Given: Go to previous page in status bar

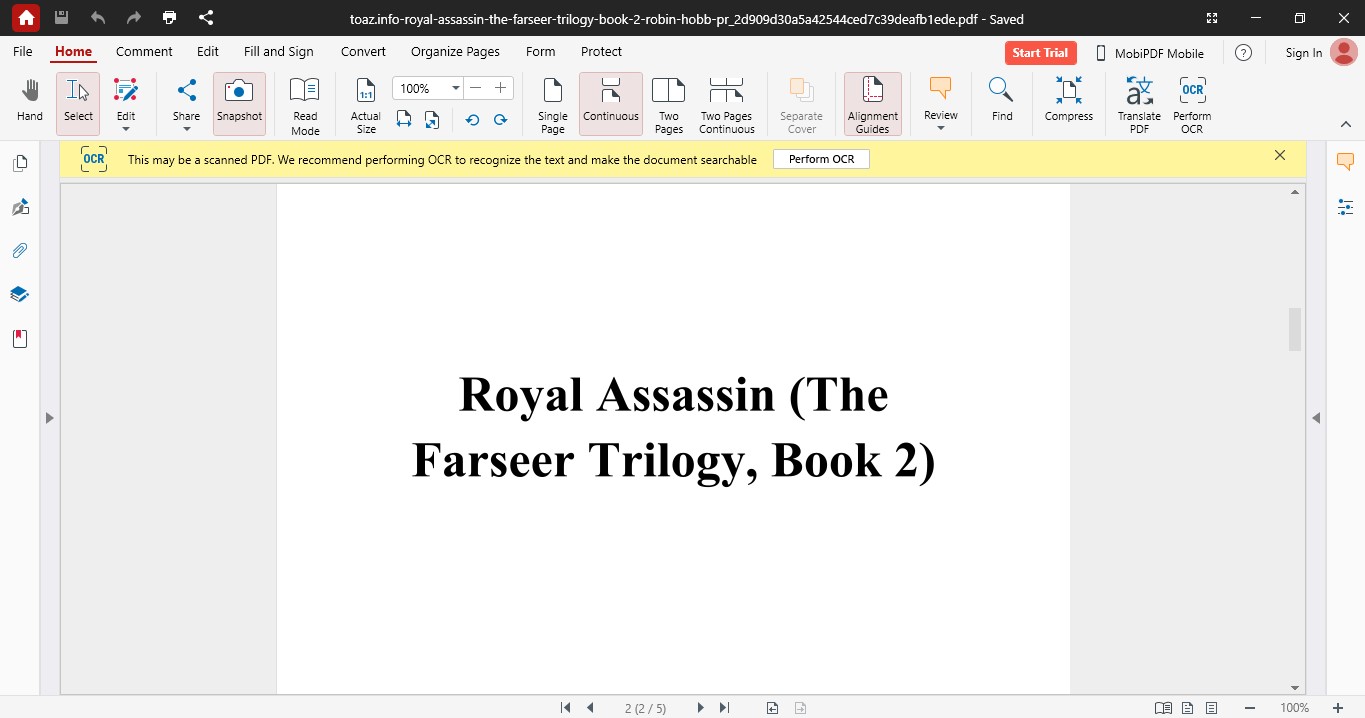Looking at the screenshot, I should [x=590, y=708].
